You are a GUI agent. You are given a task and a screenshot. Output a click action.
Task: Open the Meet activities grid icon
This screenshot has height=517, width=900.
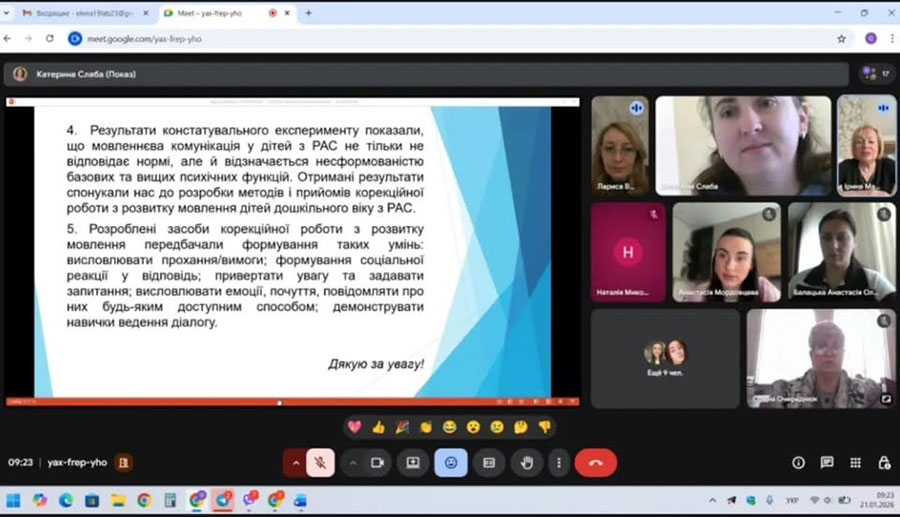pos(855,462)
